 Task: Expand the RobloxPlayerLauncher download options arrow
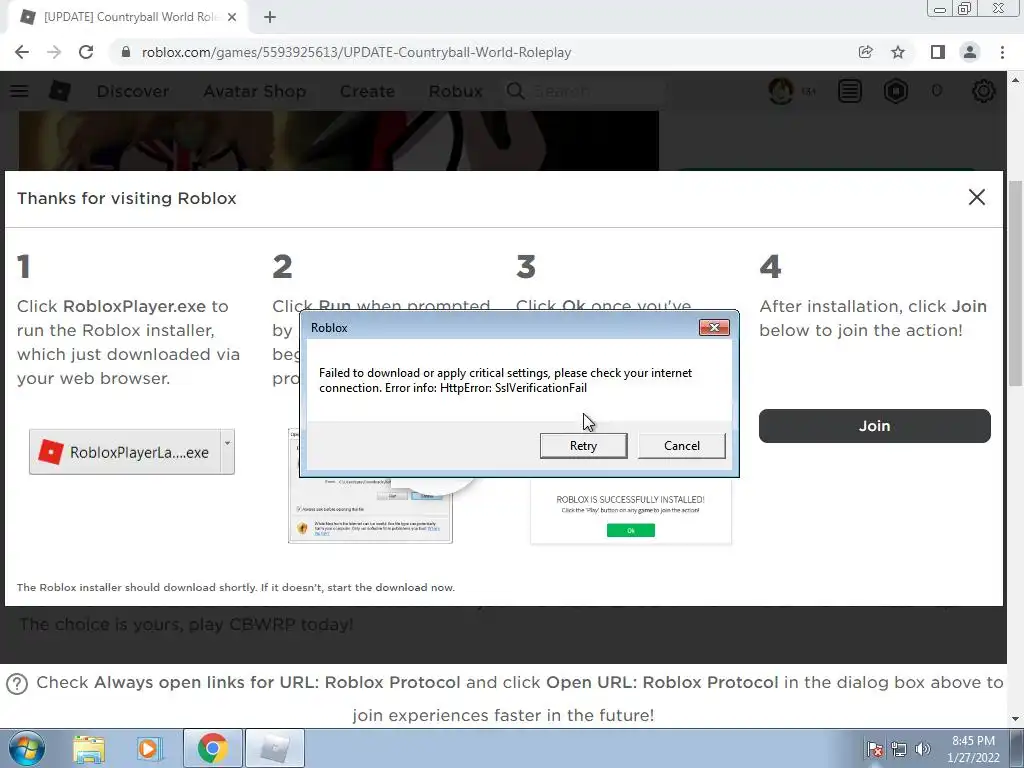click(227, 452)
